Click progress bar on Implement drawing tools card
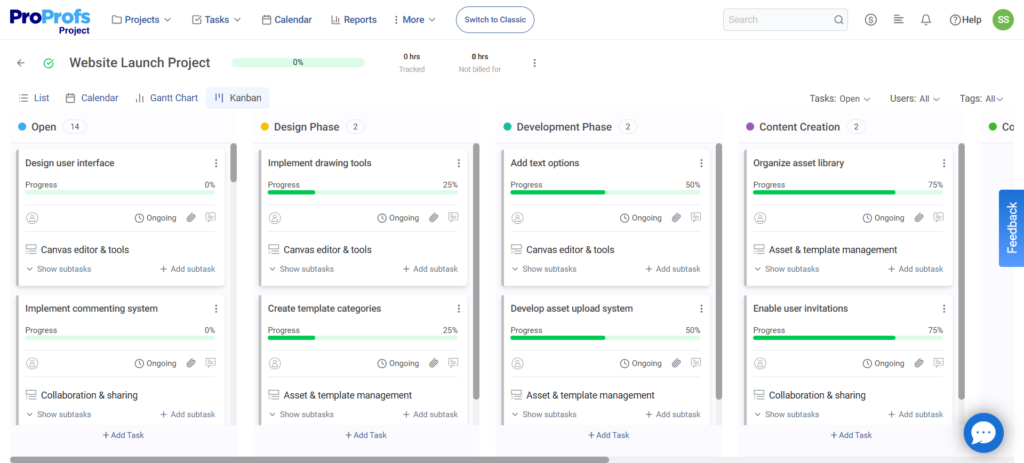 pos(362,193)
